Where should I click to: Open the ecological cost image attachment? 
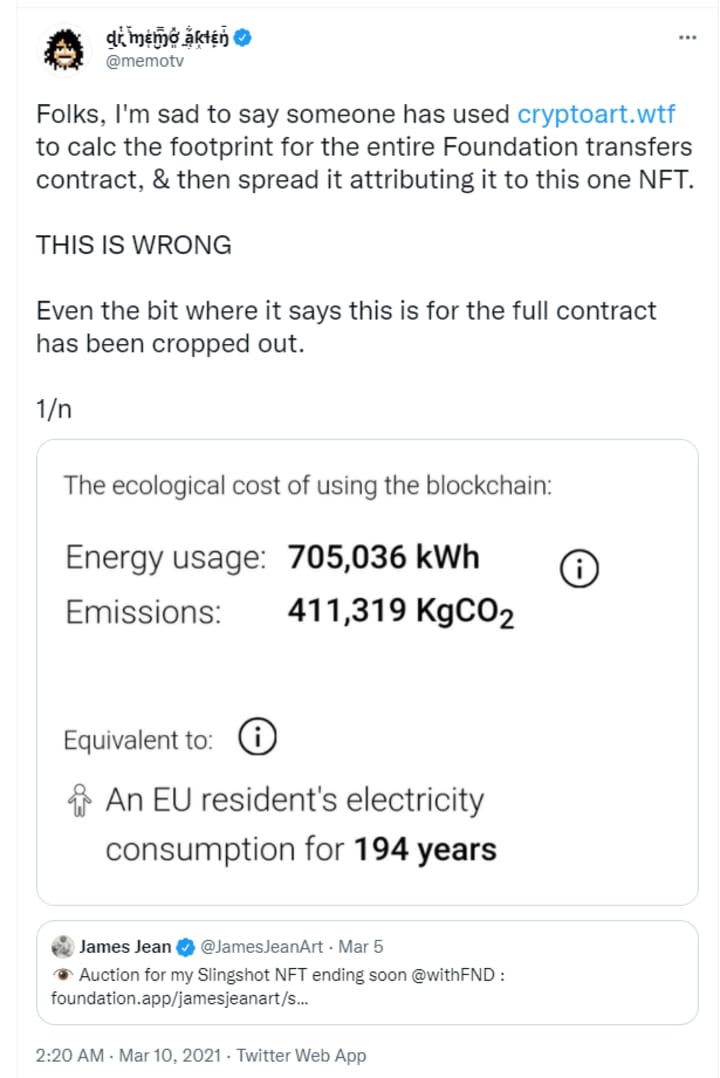coord(367,672)
